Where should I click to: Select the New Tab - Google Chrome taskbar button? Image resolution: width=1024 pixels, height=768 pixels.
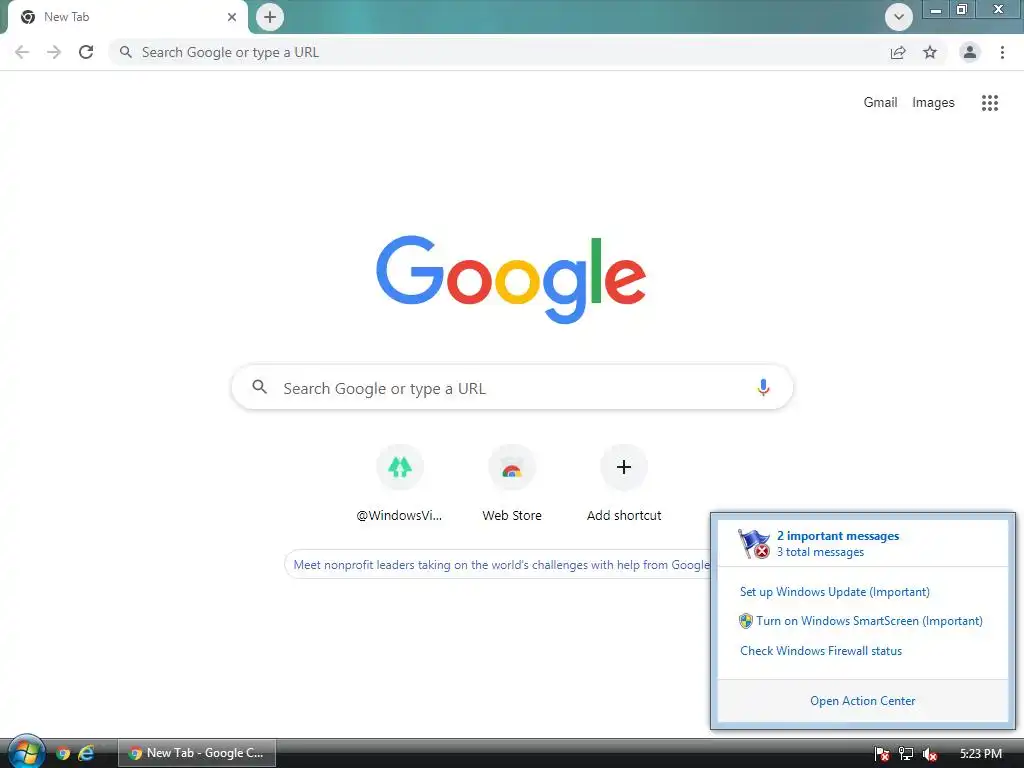point(197,753)
